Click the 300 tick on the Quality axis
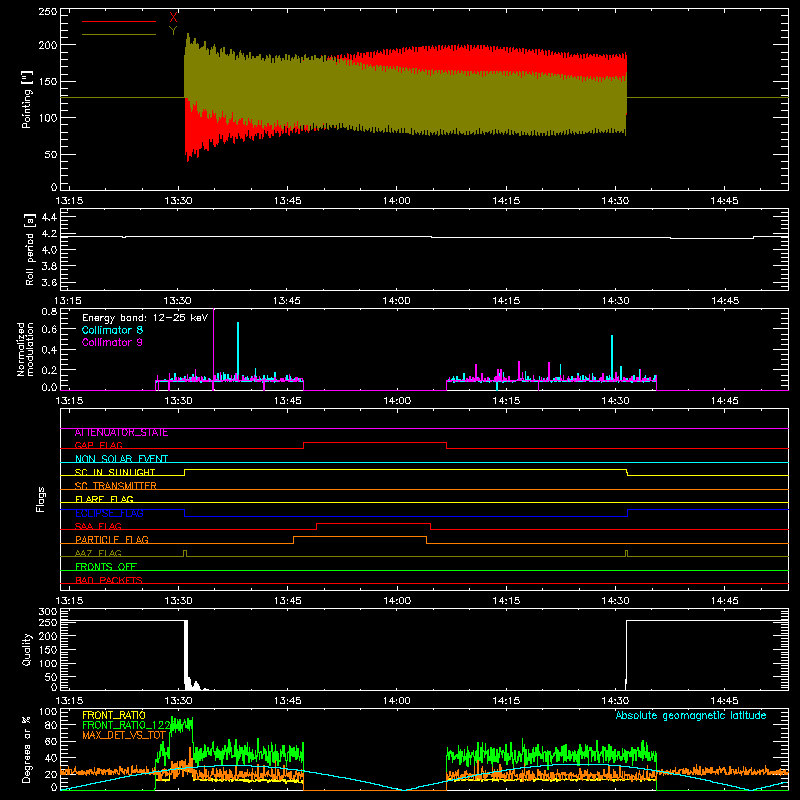The height and width of the screenshot is (800, 800). [x=47, y=612]
